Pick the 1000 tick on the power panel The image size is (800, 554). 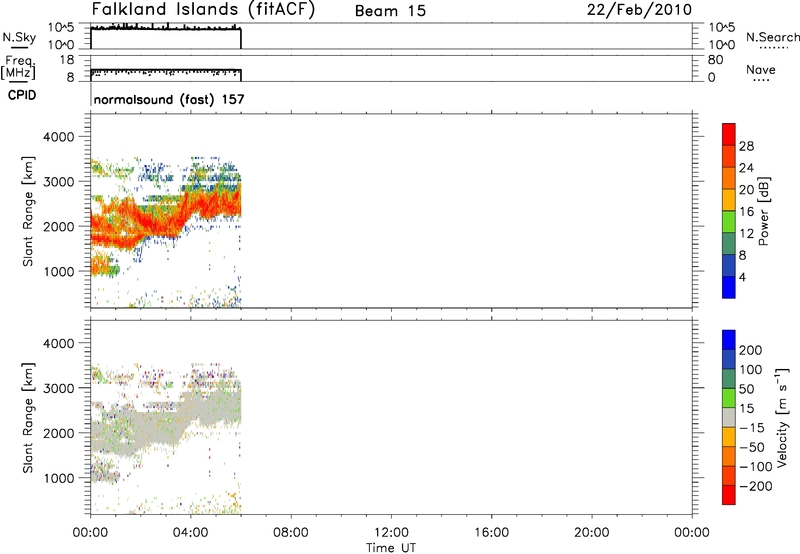tap(58, 271)
